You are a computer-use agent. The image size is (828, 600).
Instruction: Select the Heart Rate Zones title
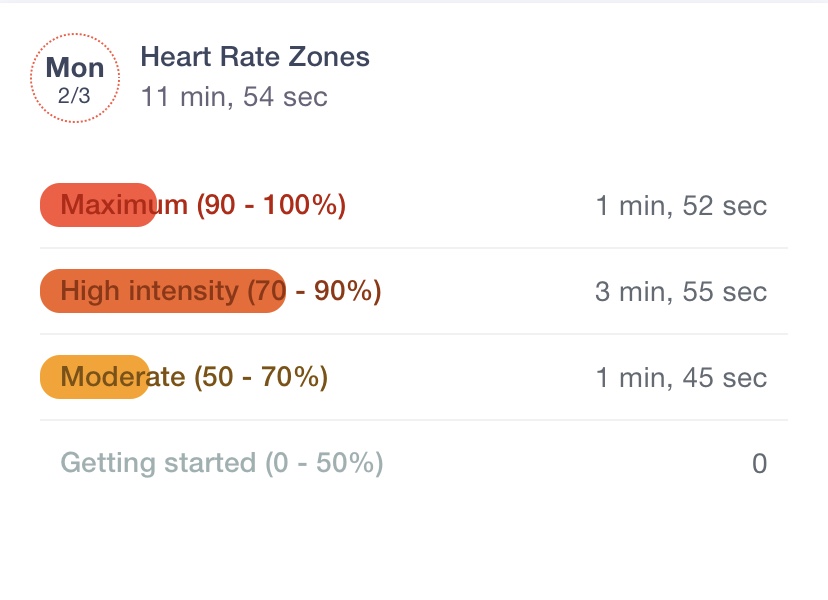point(255,56)
